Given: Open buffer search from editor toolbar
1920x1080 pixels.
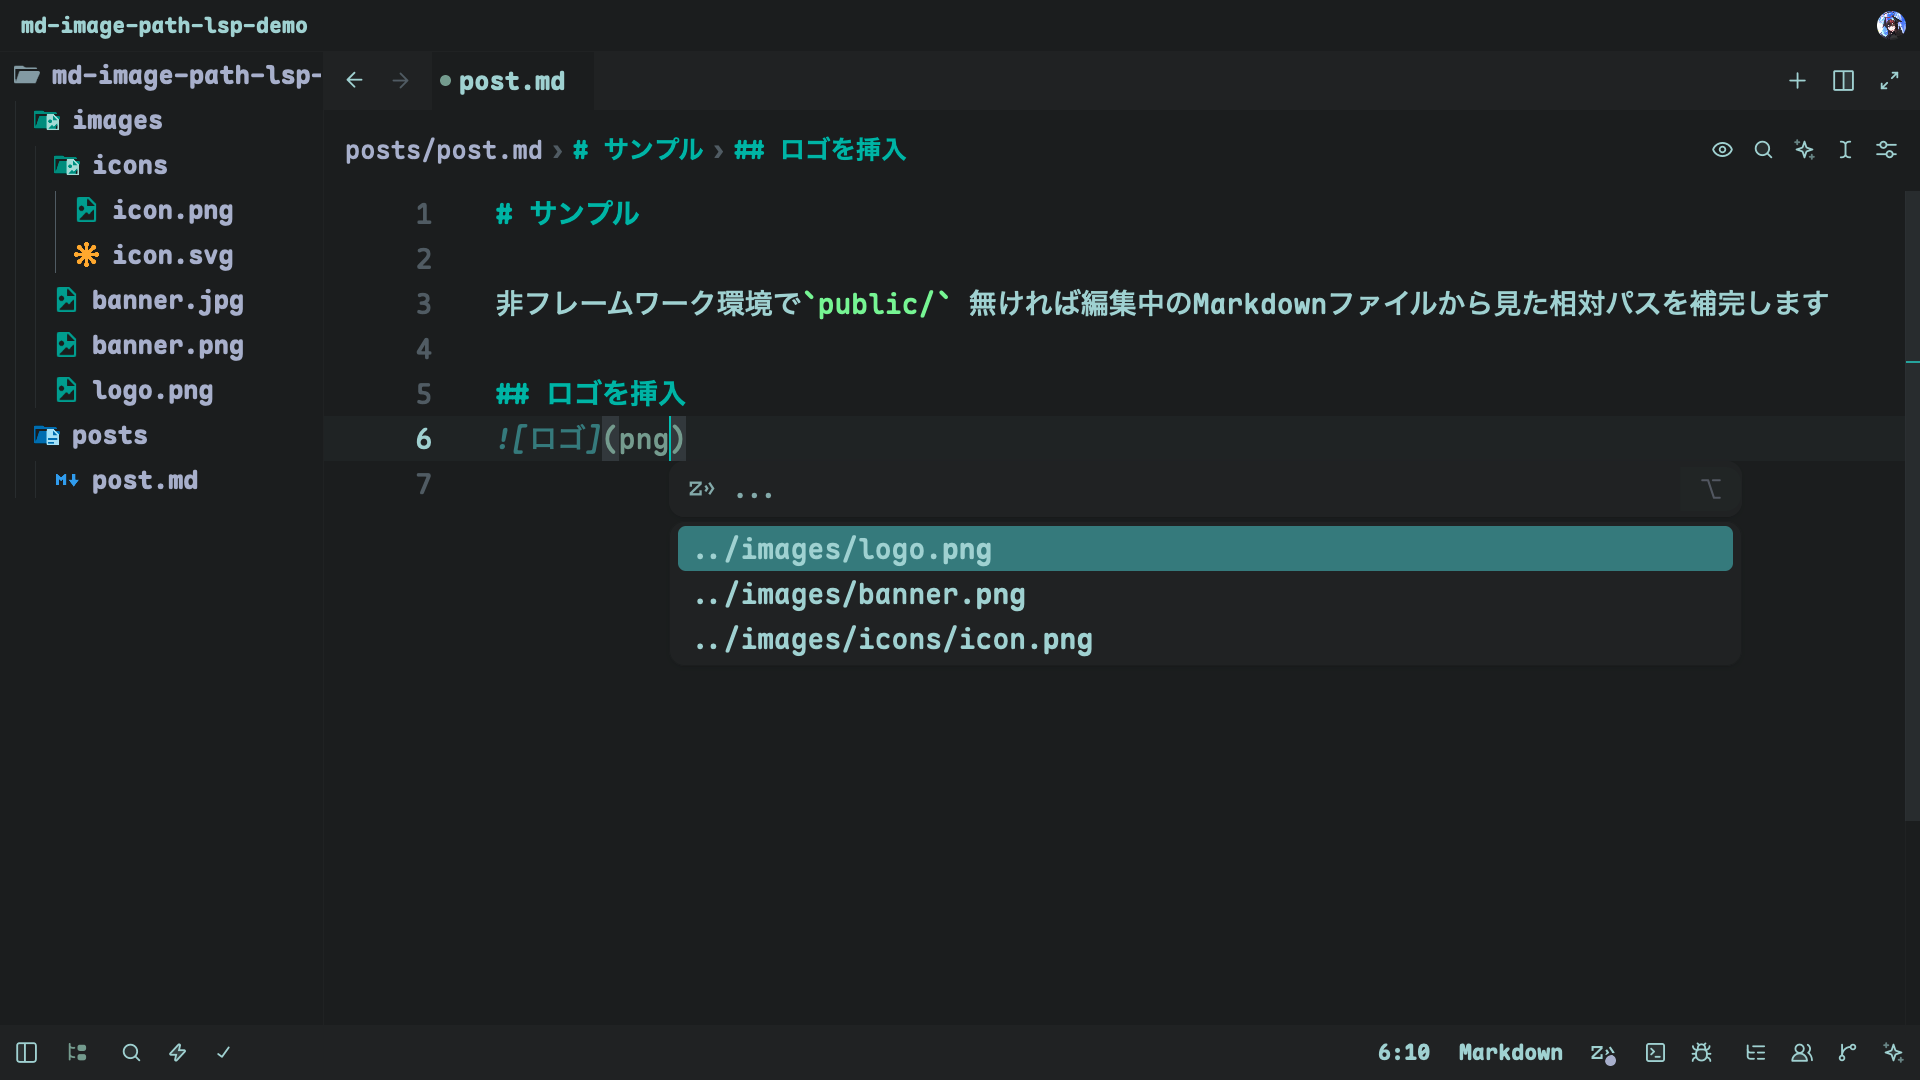Looking at the screenshot, I should 1763,150.
